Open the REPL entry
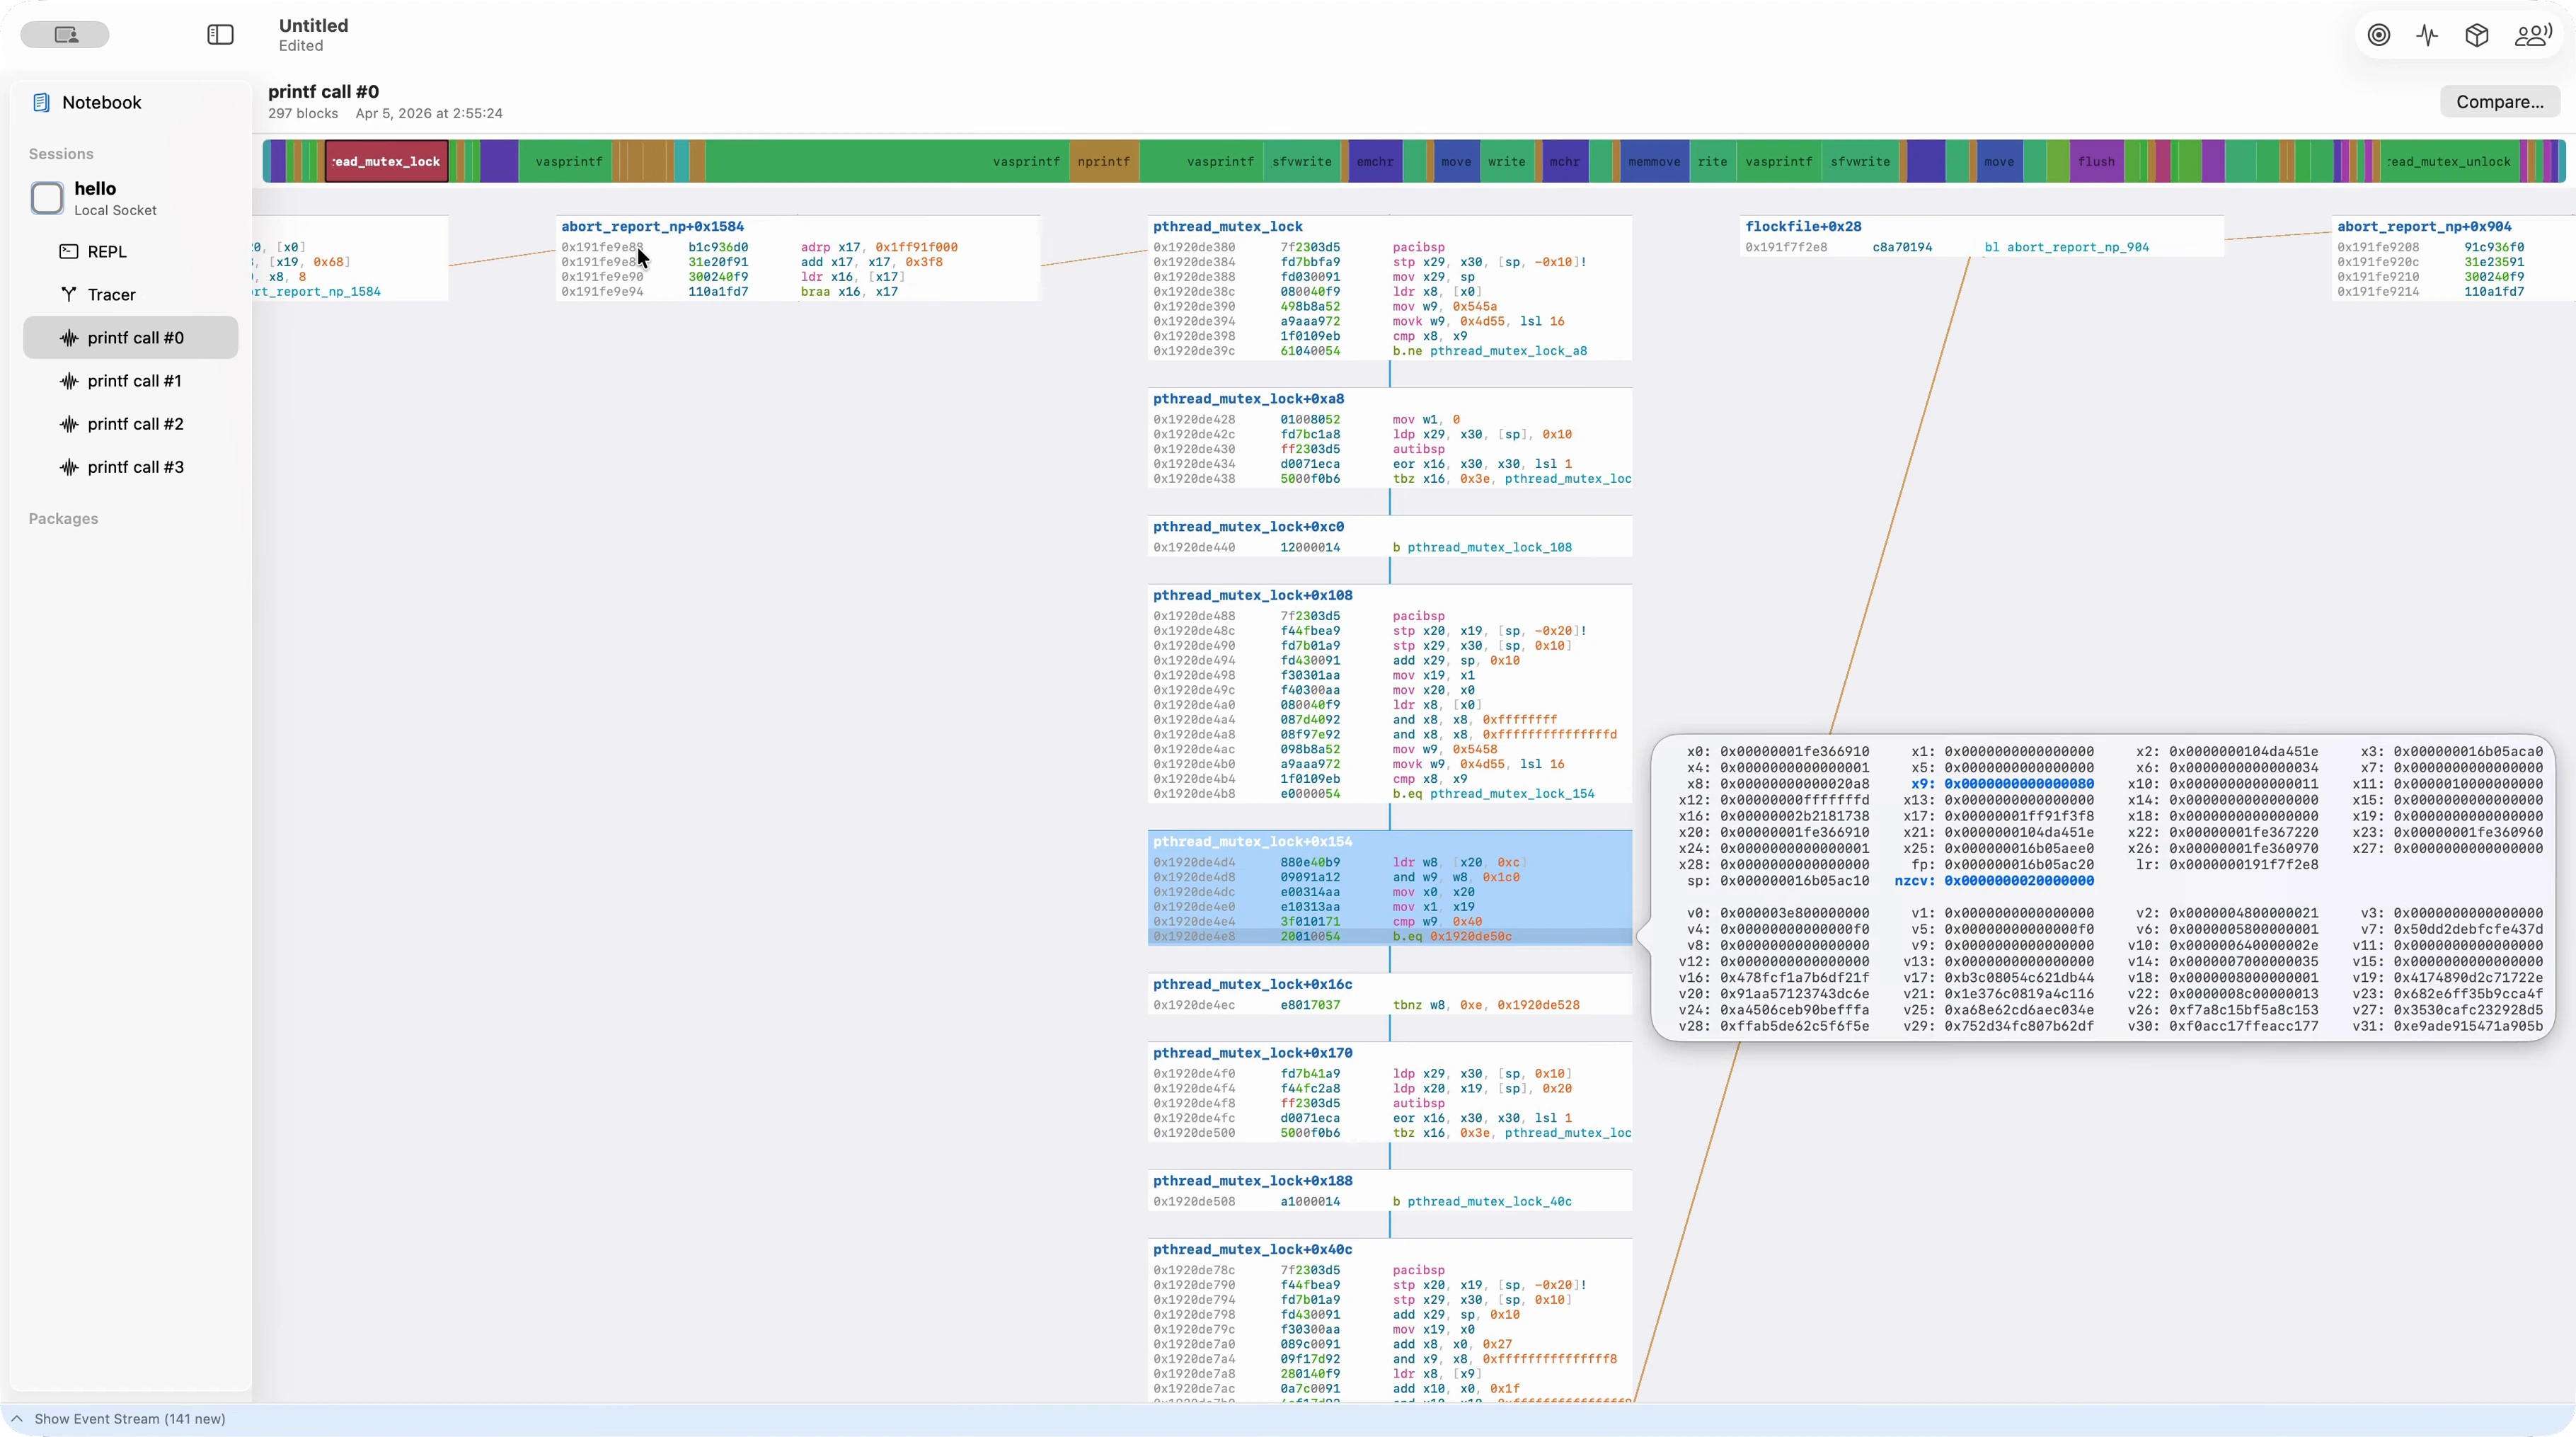 pyautogui.click(x=130, y=251)
